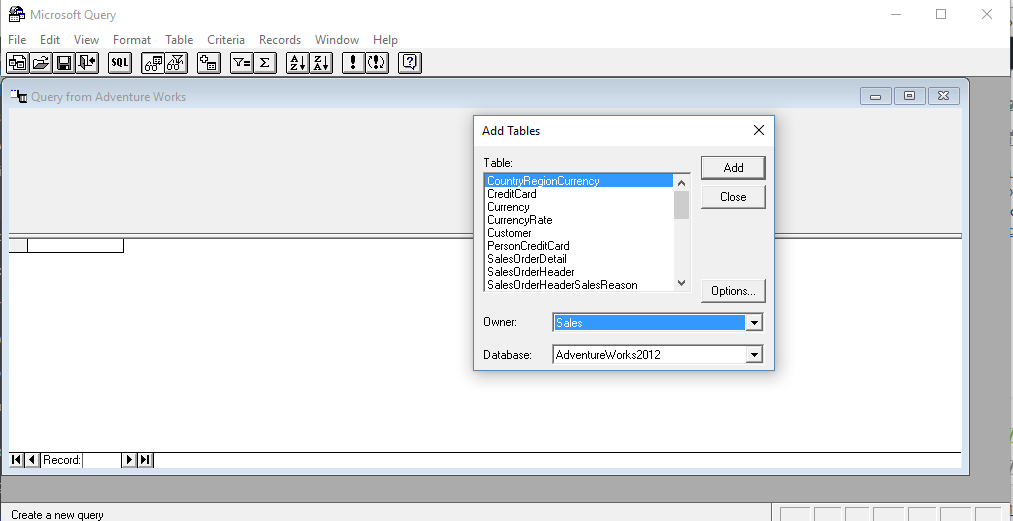The height and width of the screenshot is (521, 1013).
Task: Open the View menu
Action: 86,39
